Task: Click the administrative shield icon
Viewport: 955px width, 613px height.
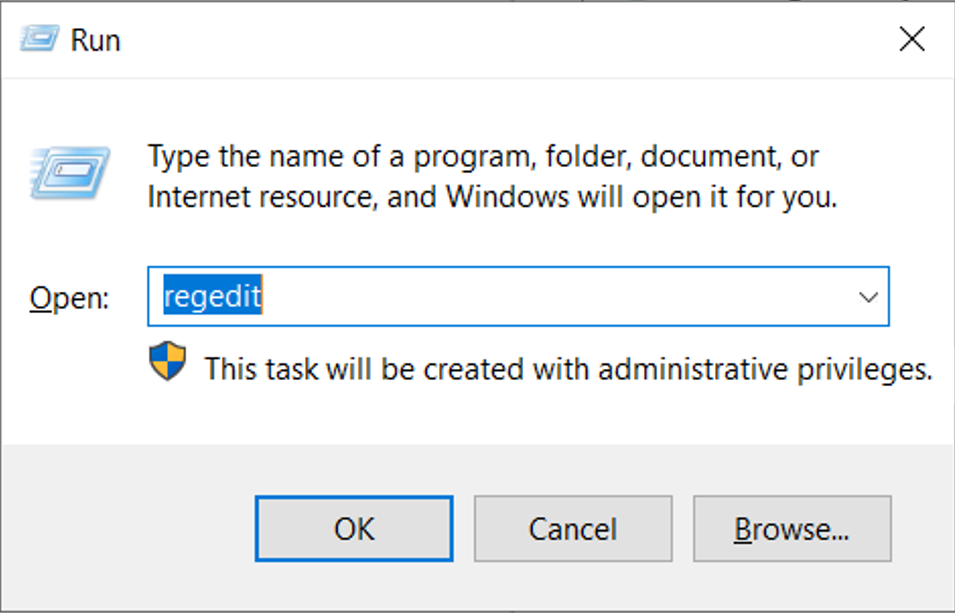Action: tap(168, 362)
